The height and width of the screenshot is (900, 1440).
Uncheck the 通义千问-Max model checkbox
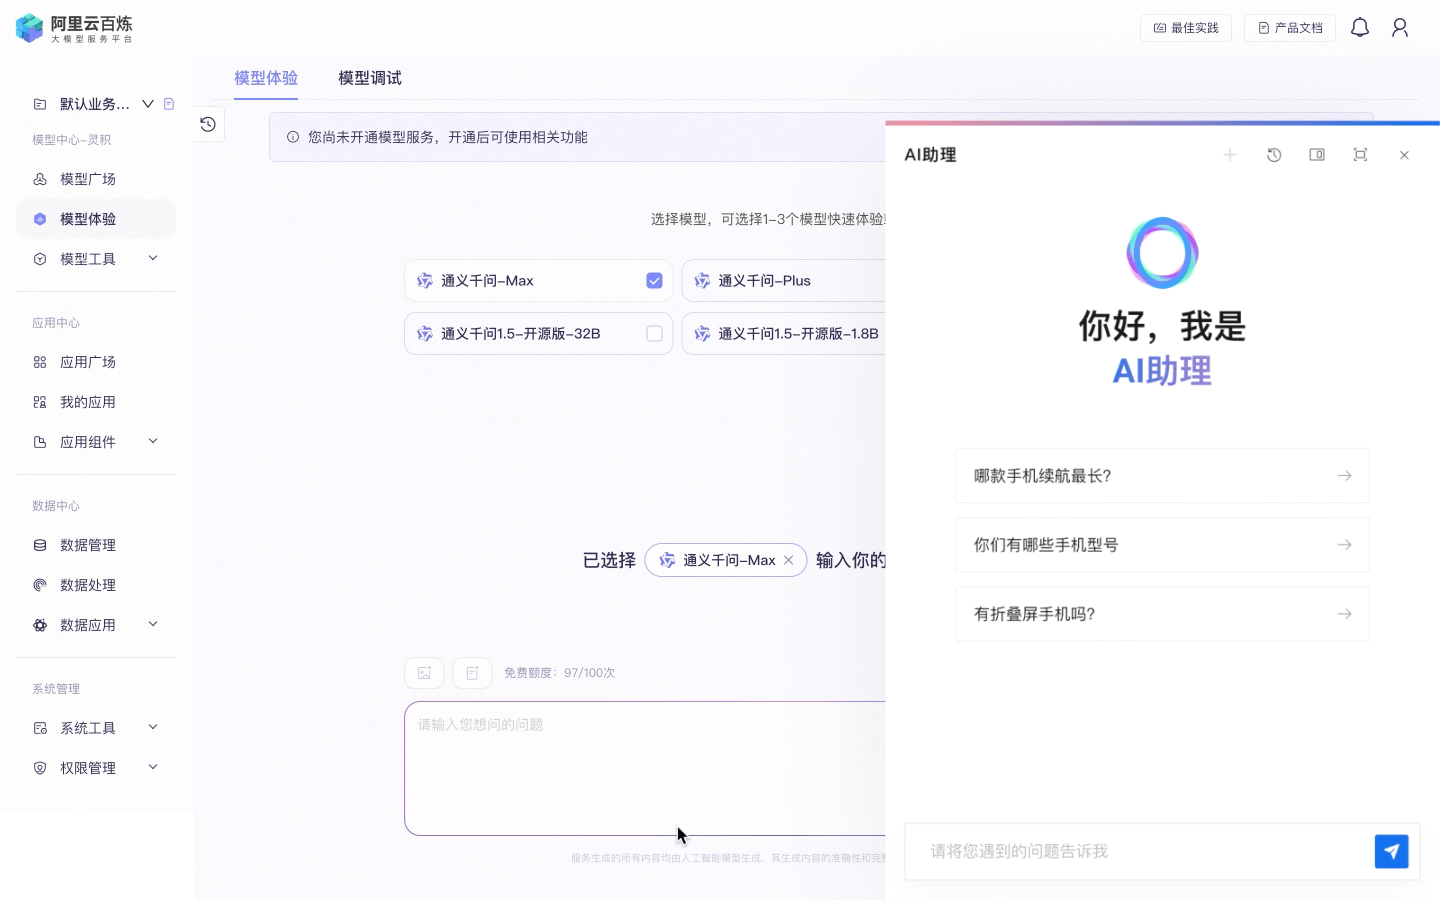tap(654, 281)
